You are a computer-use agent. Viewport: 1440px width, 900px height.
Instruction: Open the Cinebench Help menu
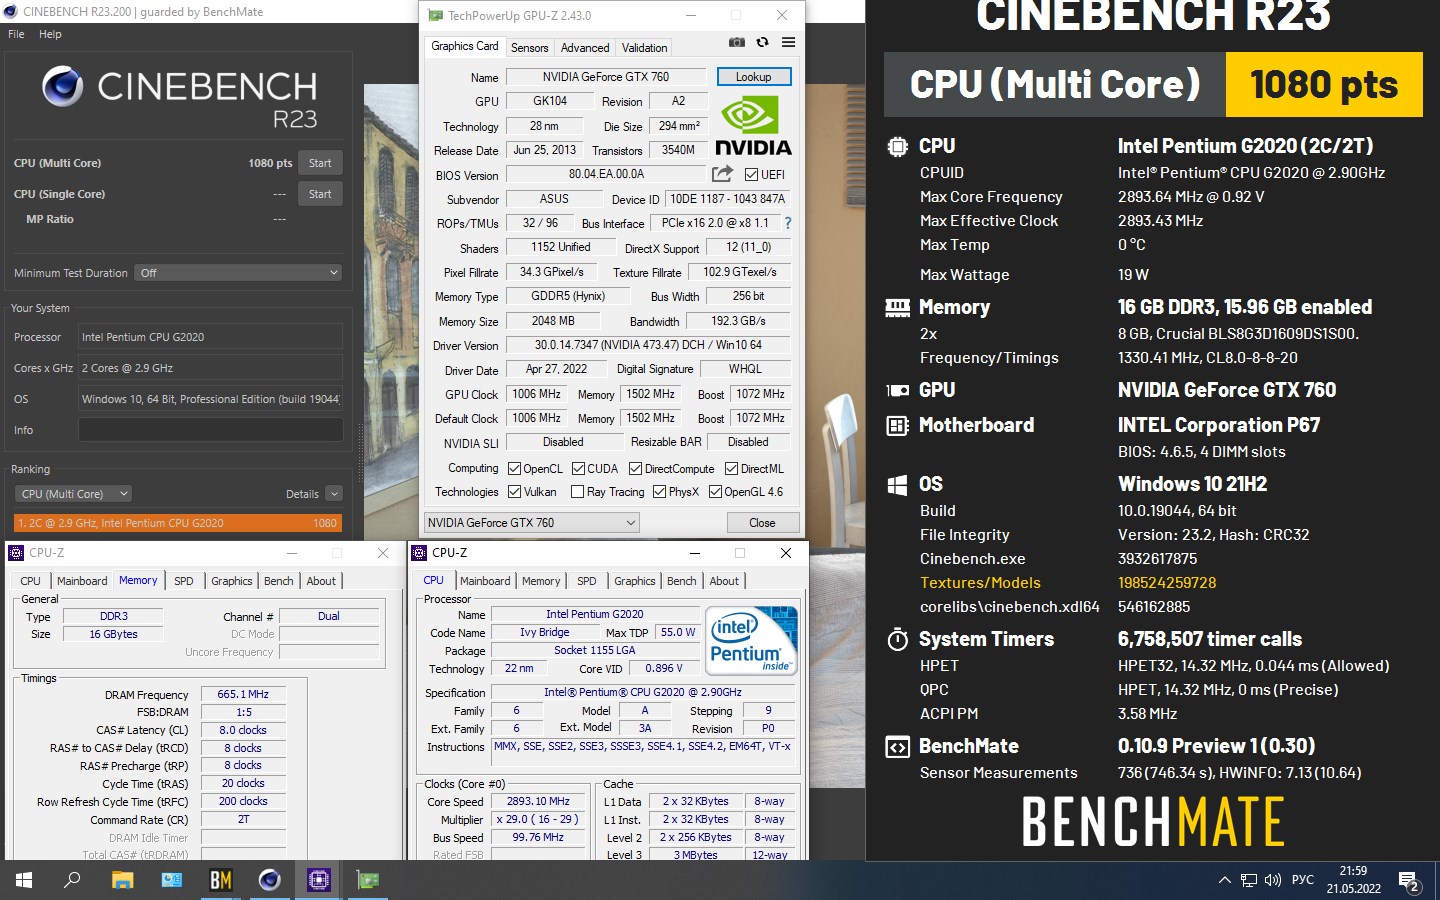(50, 34)
